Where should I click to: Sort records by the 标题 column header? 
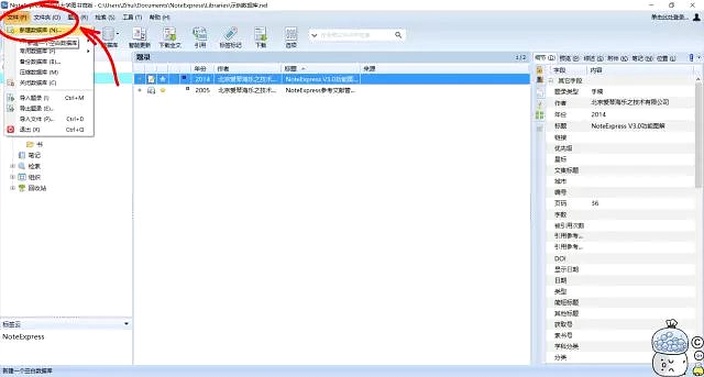click(321, 69)
